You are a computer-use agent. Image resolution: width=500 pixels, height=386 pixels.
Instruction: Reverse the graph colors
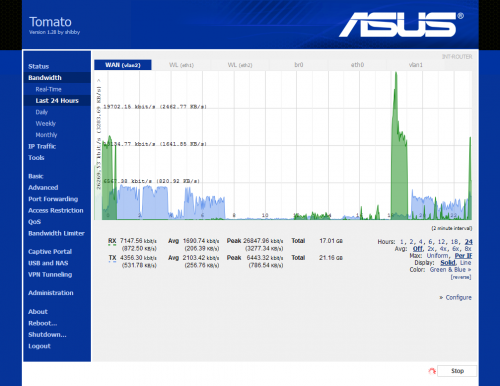461,277
